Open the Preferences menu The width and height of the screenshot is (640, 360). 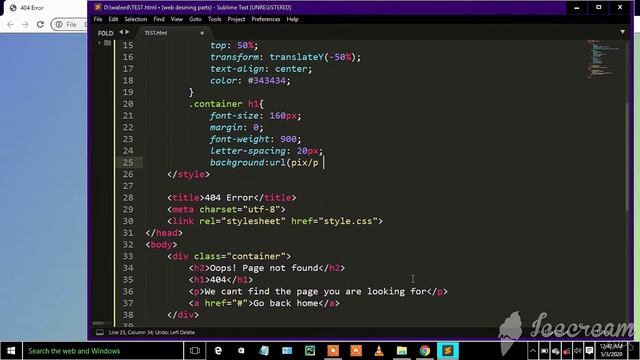coord(266,19)
